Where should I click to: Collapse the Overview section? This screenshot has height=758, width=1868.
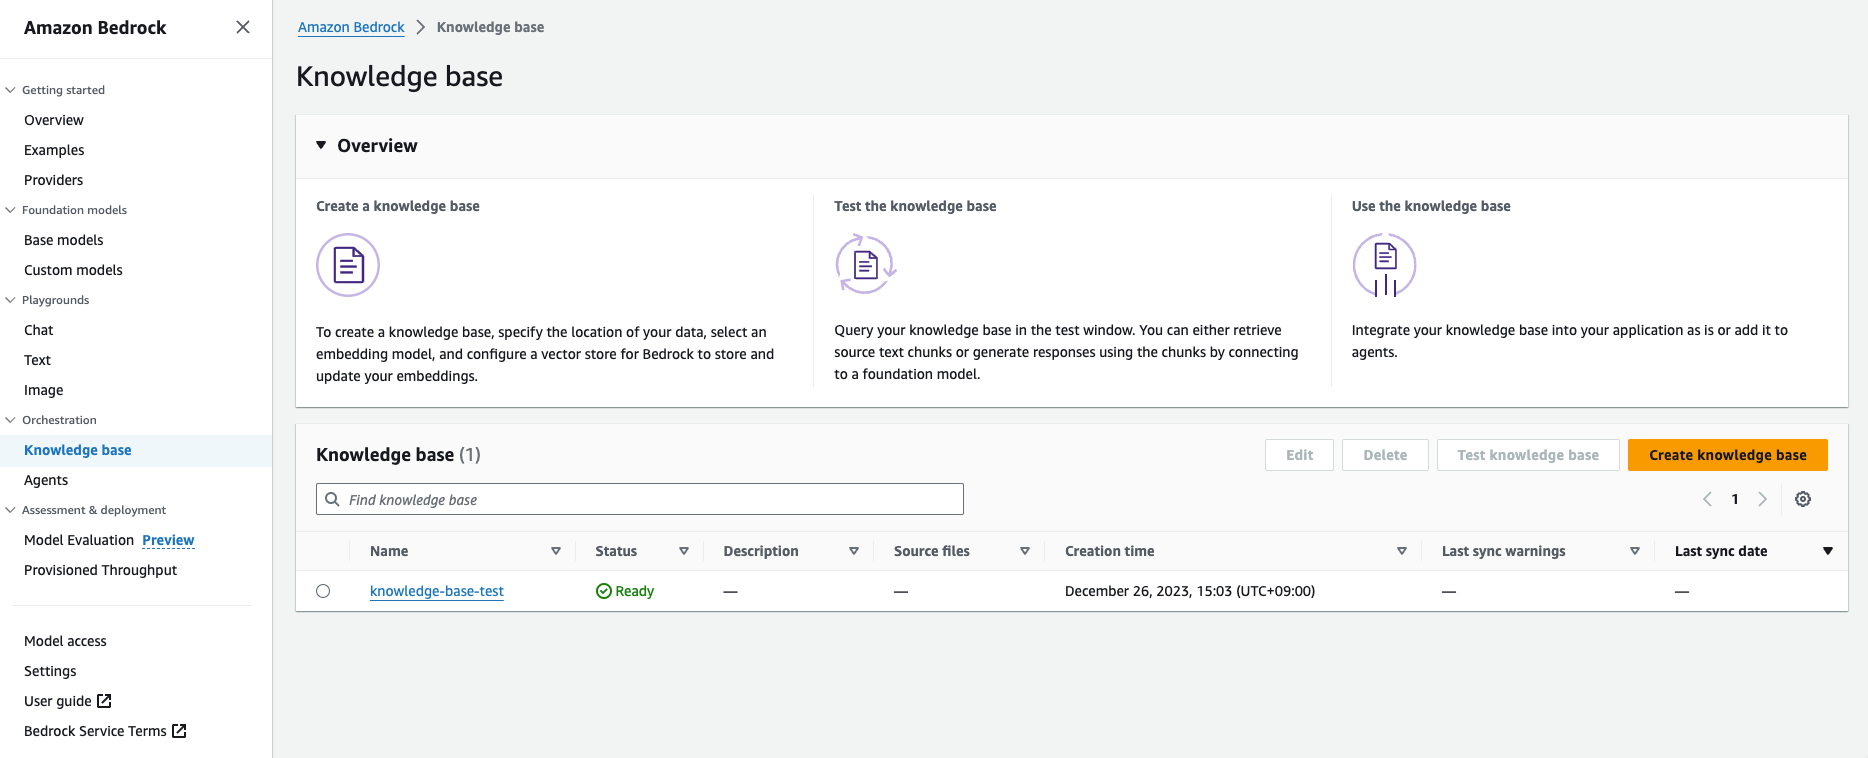[x=321, y=145]
